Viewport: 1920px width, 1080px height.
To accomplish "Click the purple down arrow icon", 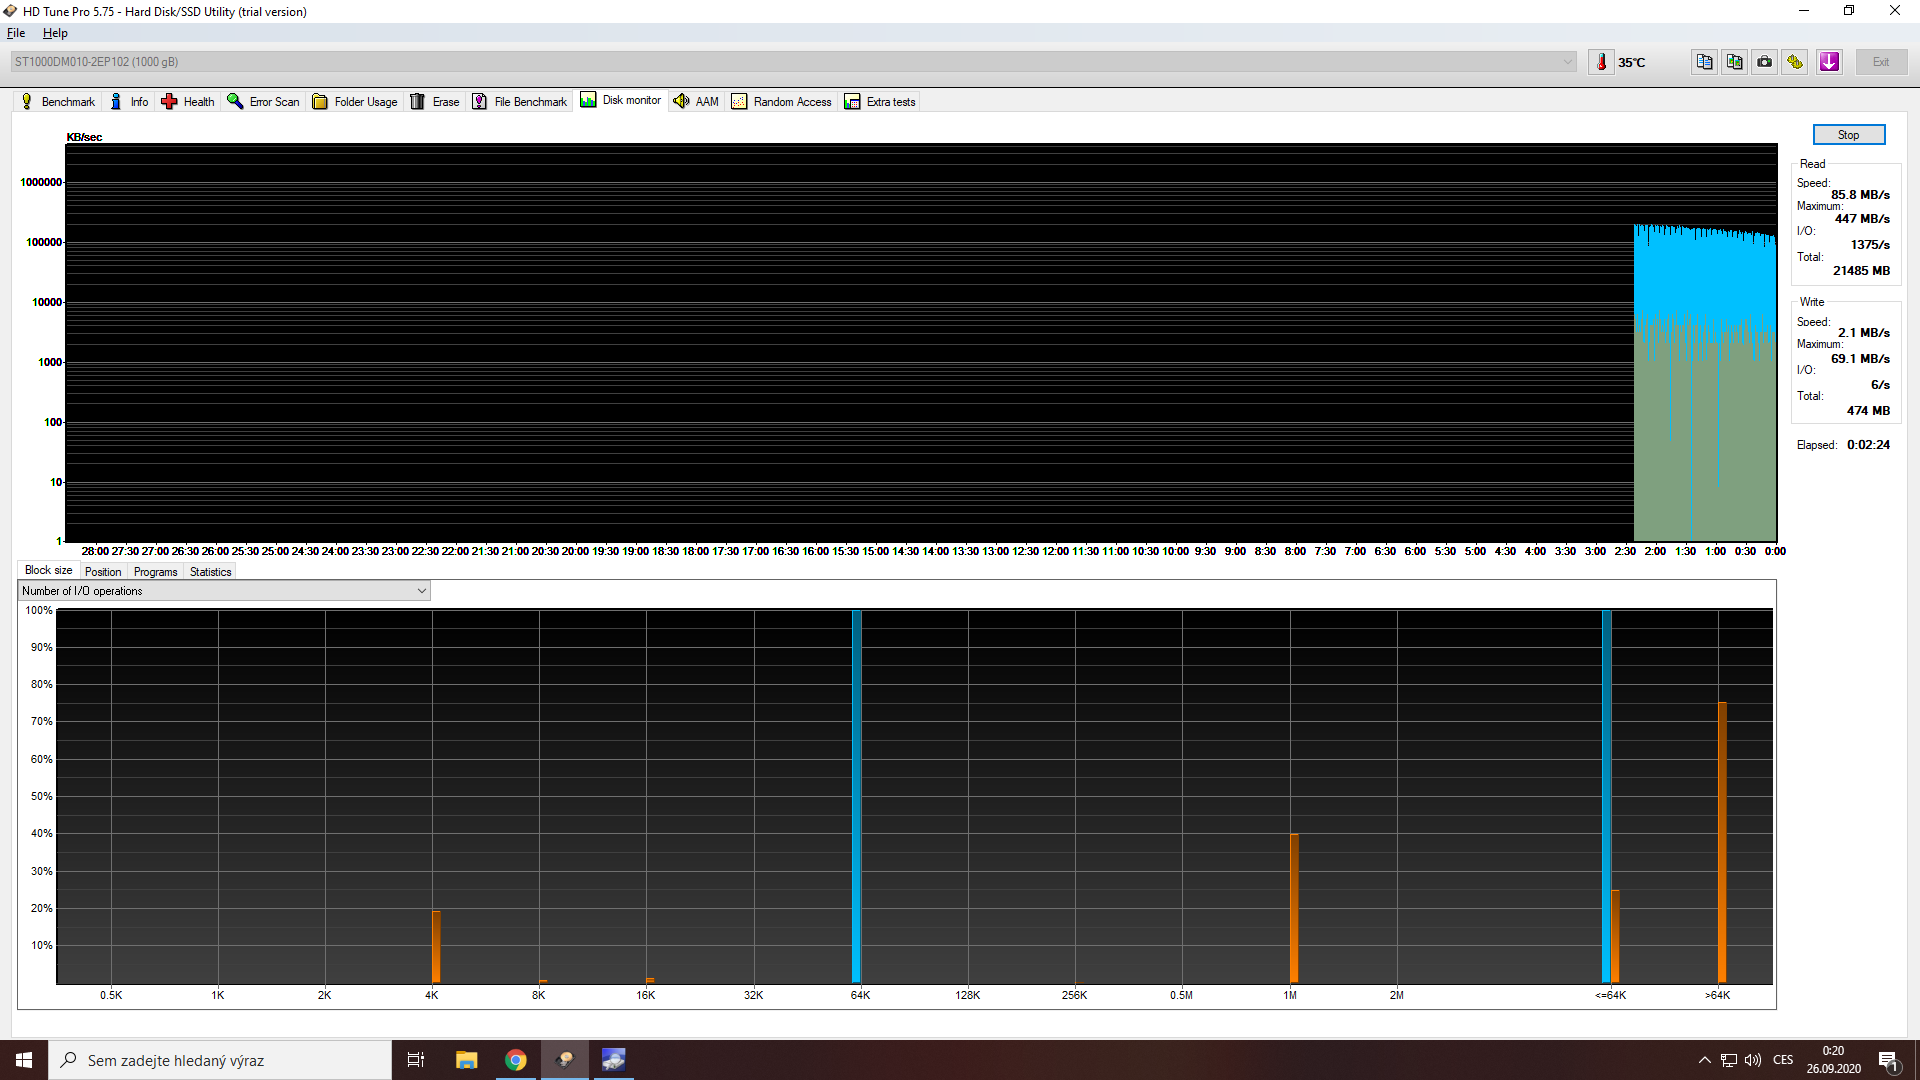I will (1829, 62).
